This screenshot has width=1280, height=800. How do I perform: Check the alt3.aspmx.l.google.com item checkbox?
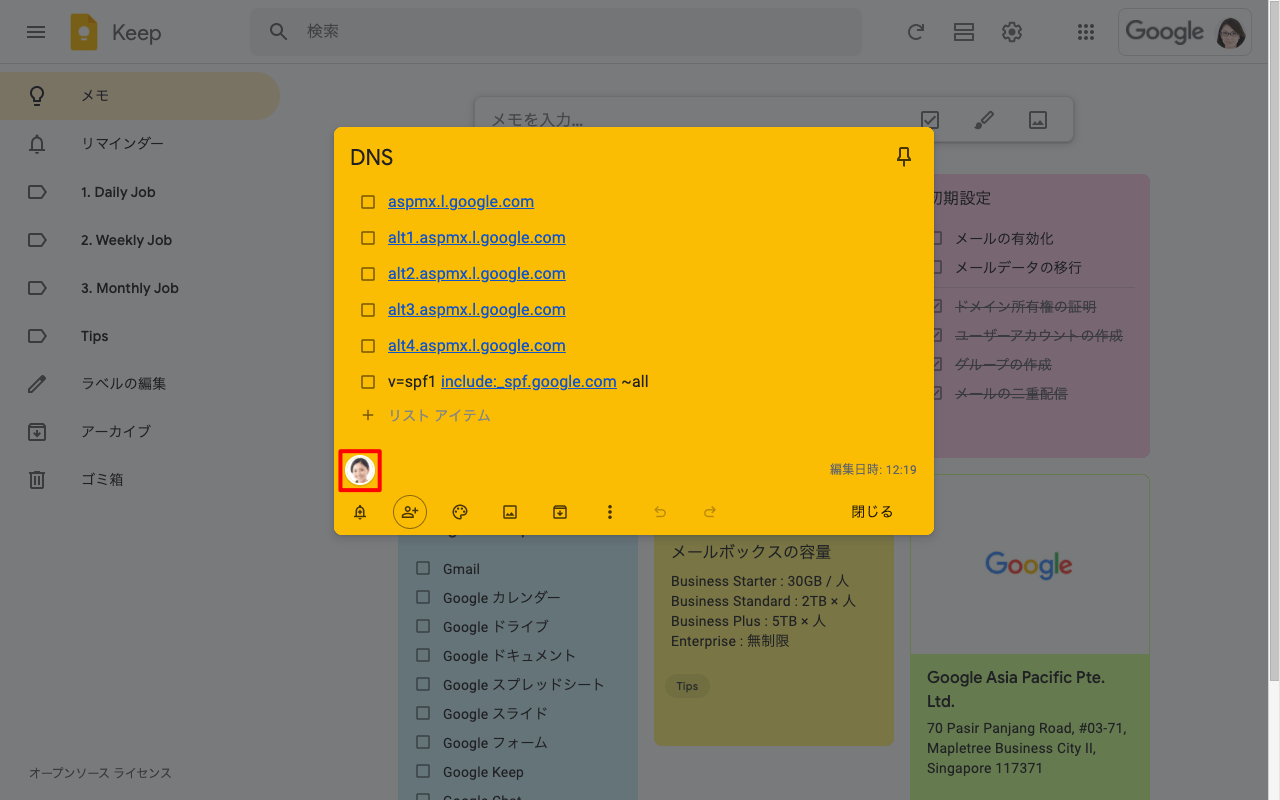368,310
